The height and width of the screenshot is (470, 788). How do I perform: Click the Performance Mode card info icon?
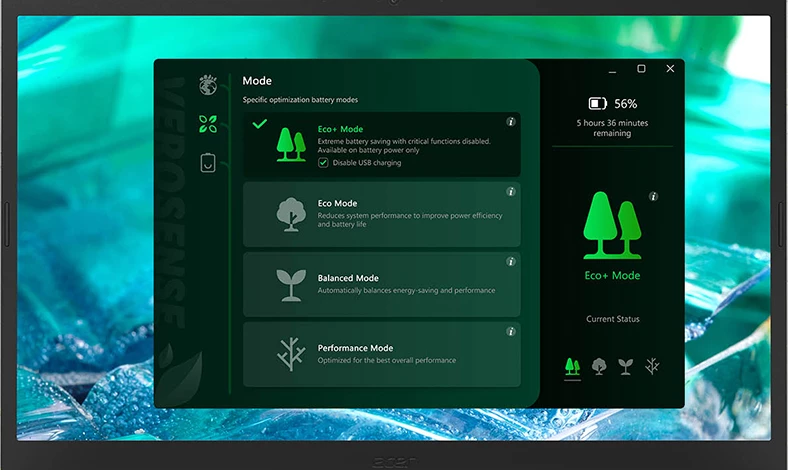511,331
